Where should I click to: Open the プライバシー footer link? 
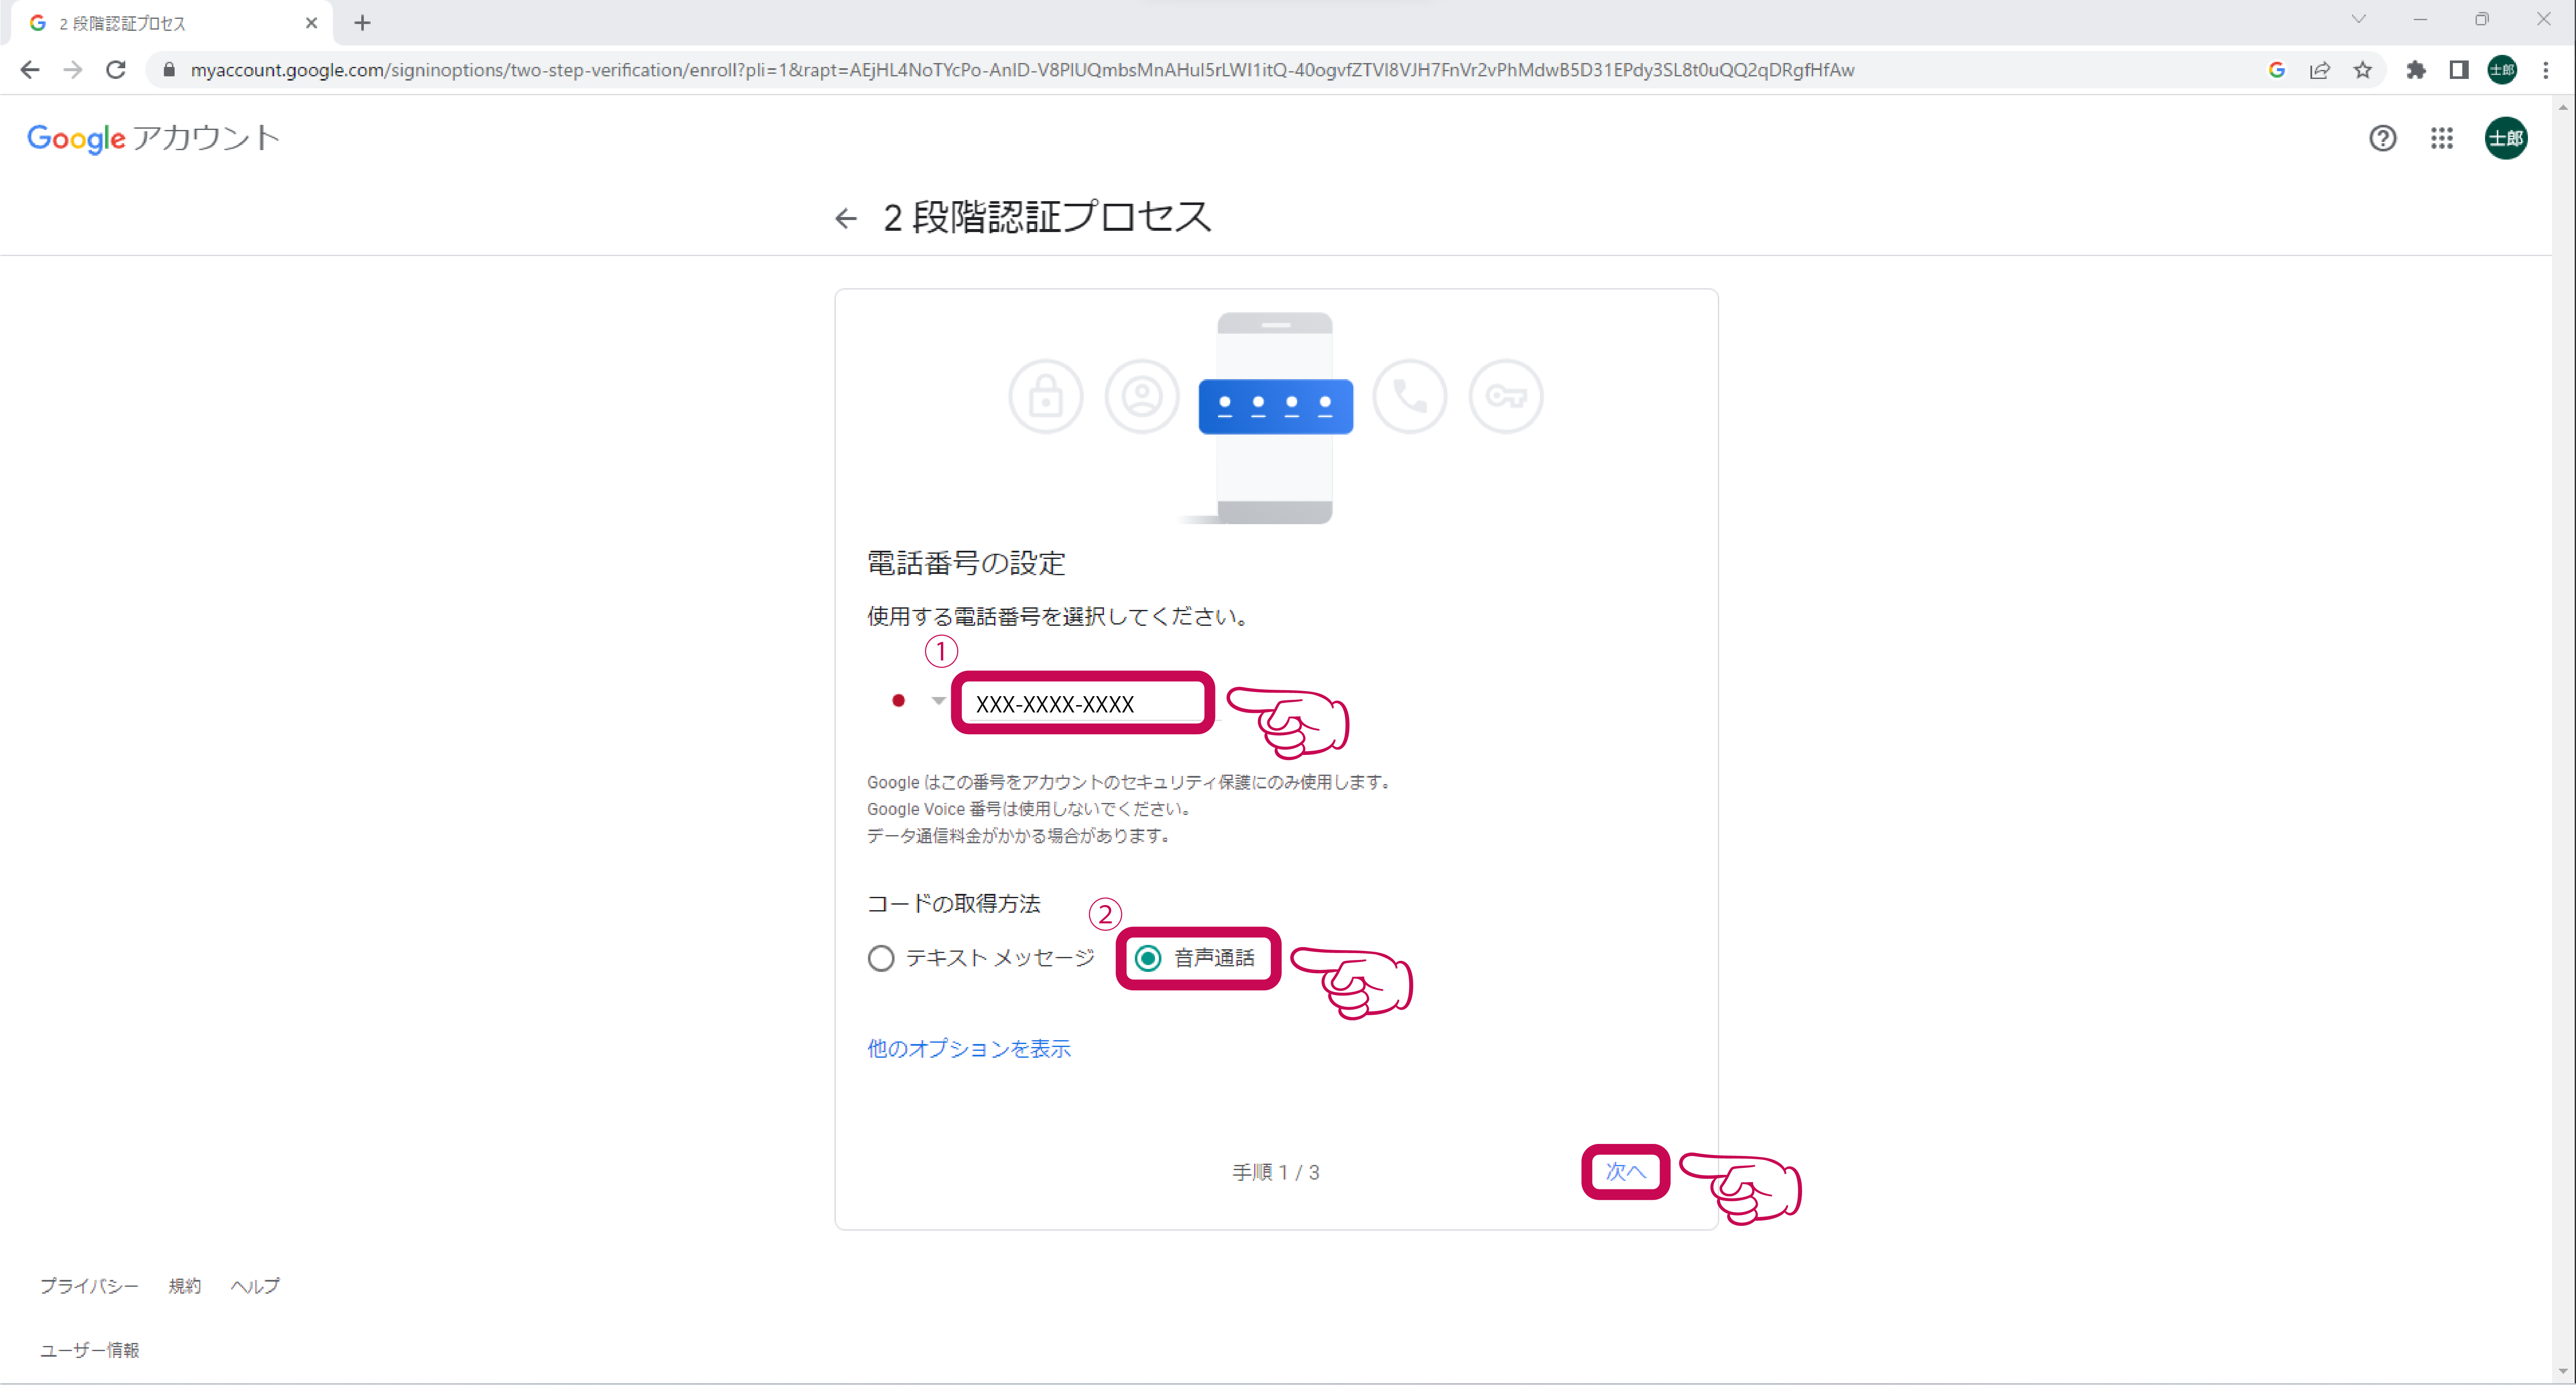click(x=89, y=1286)
